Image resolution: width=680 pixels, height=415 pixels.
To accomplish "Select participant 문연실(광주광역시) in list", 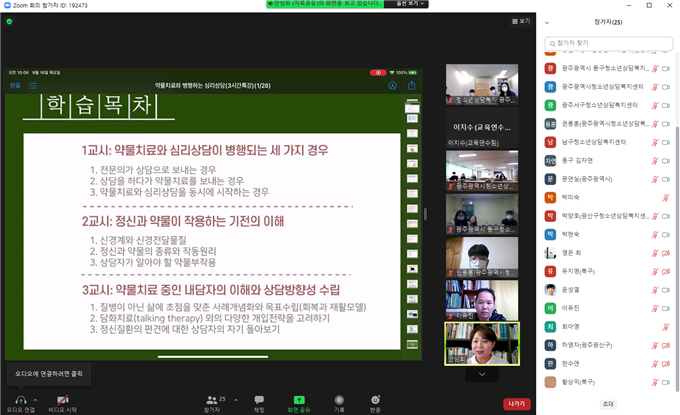I will [x=590, y=178].
